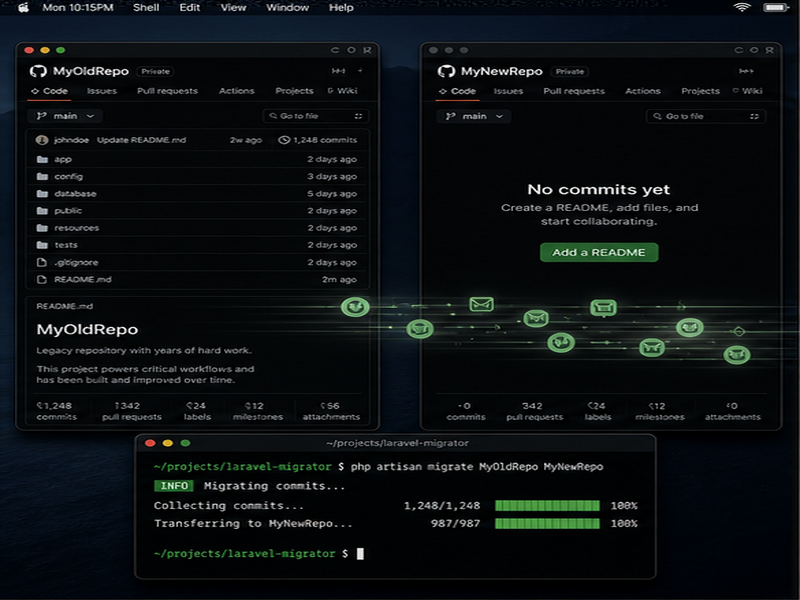
Task: Click the Collecting commits progress bar
Action: coord(547,506)
